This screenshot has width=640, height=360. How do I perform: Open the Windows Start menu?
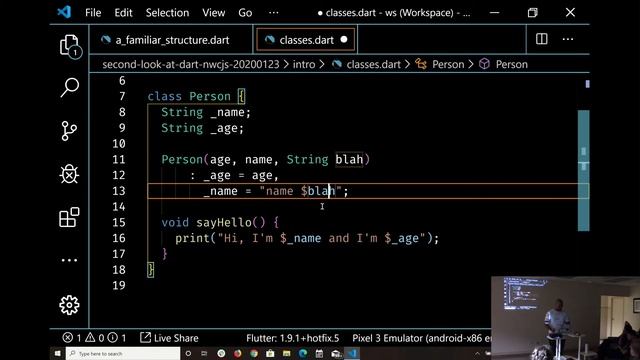pos(58,353)
